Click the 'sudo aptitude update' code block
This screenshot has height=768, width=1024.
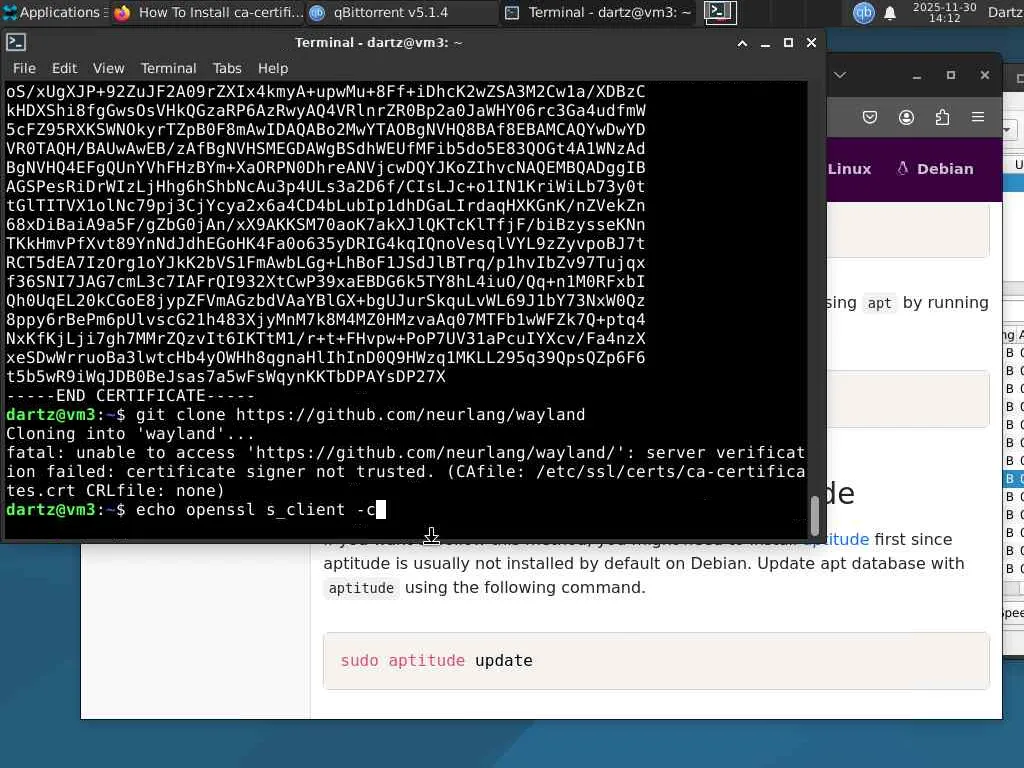click(x=656, y=661)
